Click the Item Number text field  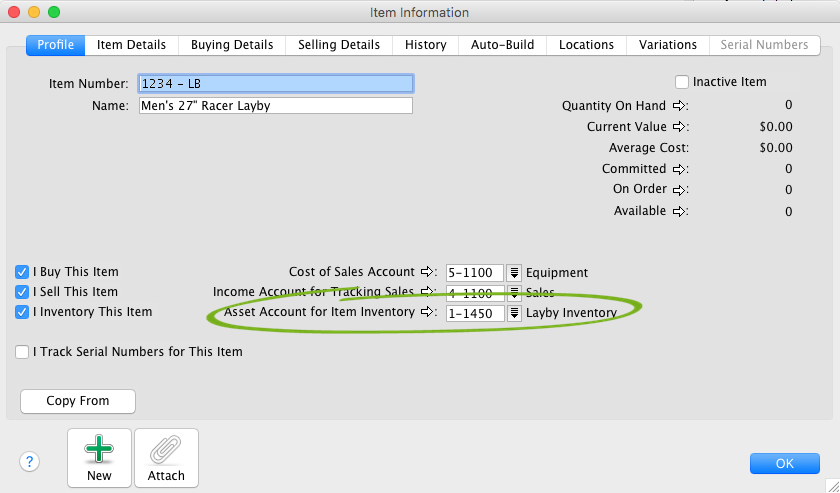[275, 84]
